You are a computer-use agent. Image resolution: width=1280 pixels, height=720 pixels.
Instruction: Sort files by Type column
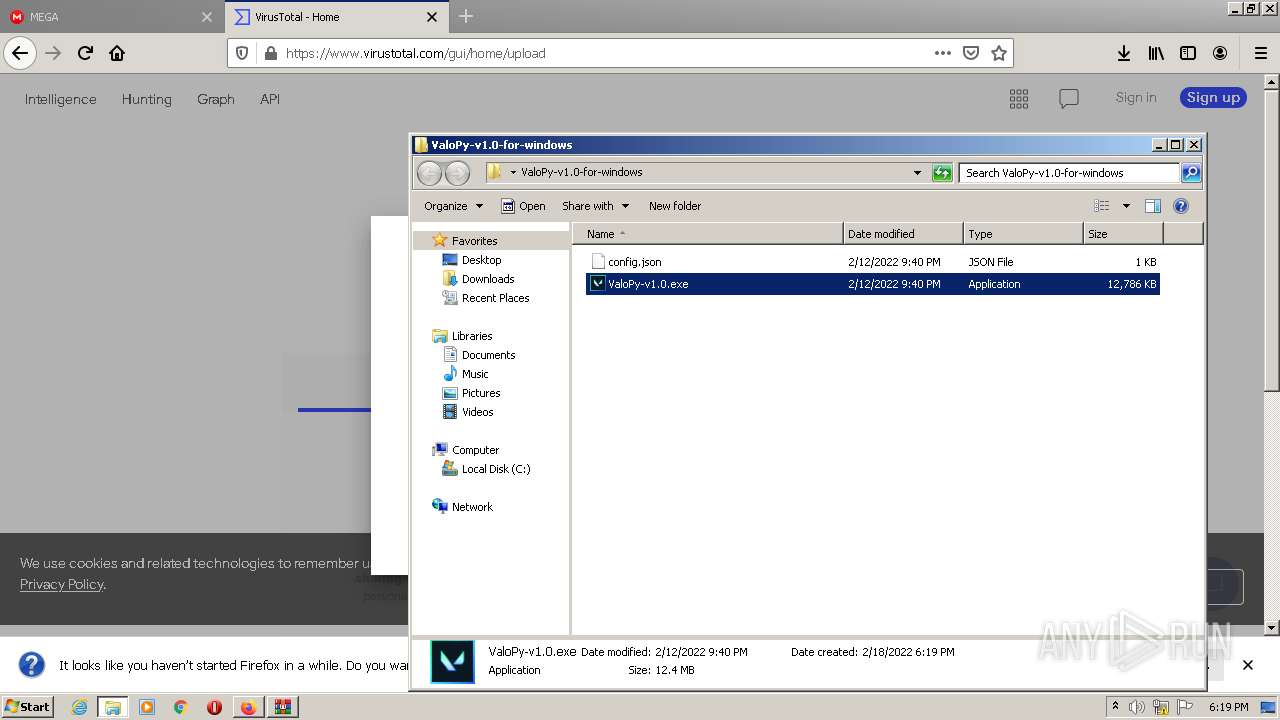tap(1023, 234)
